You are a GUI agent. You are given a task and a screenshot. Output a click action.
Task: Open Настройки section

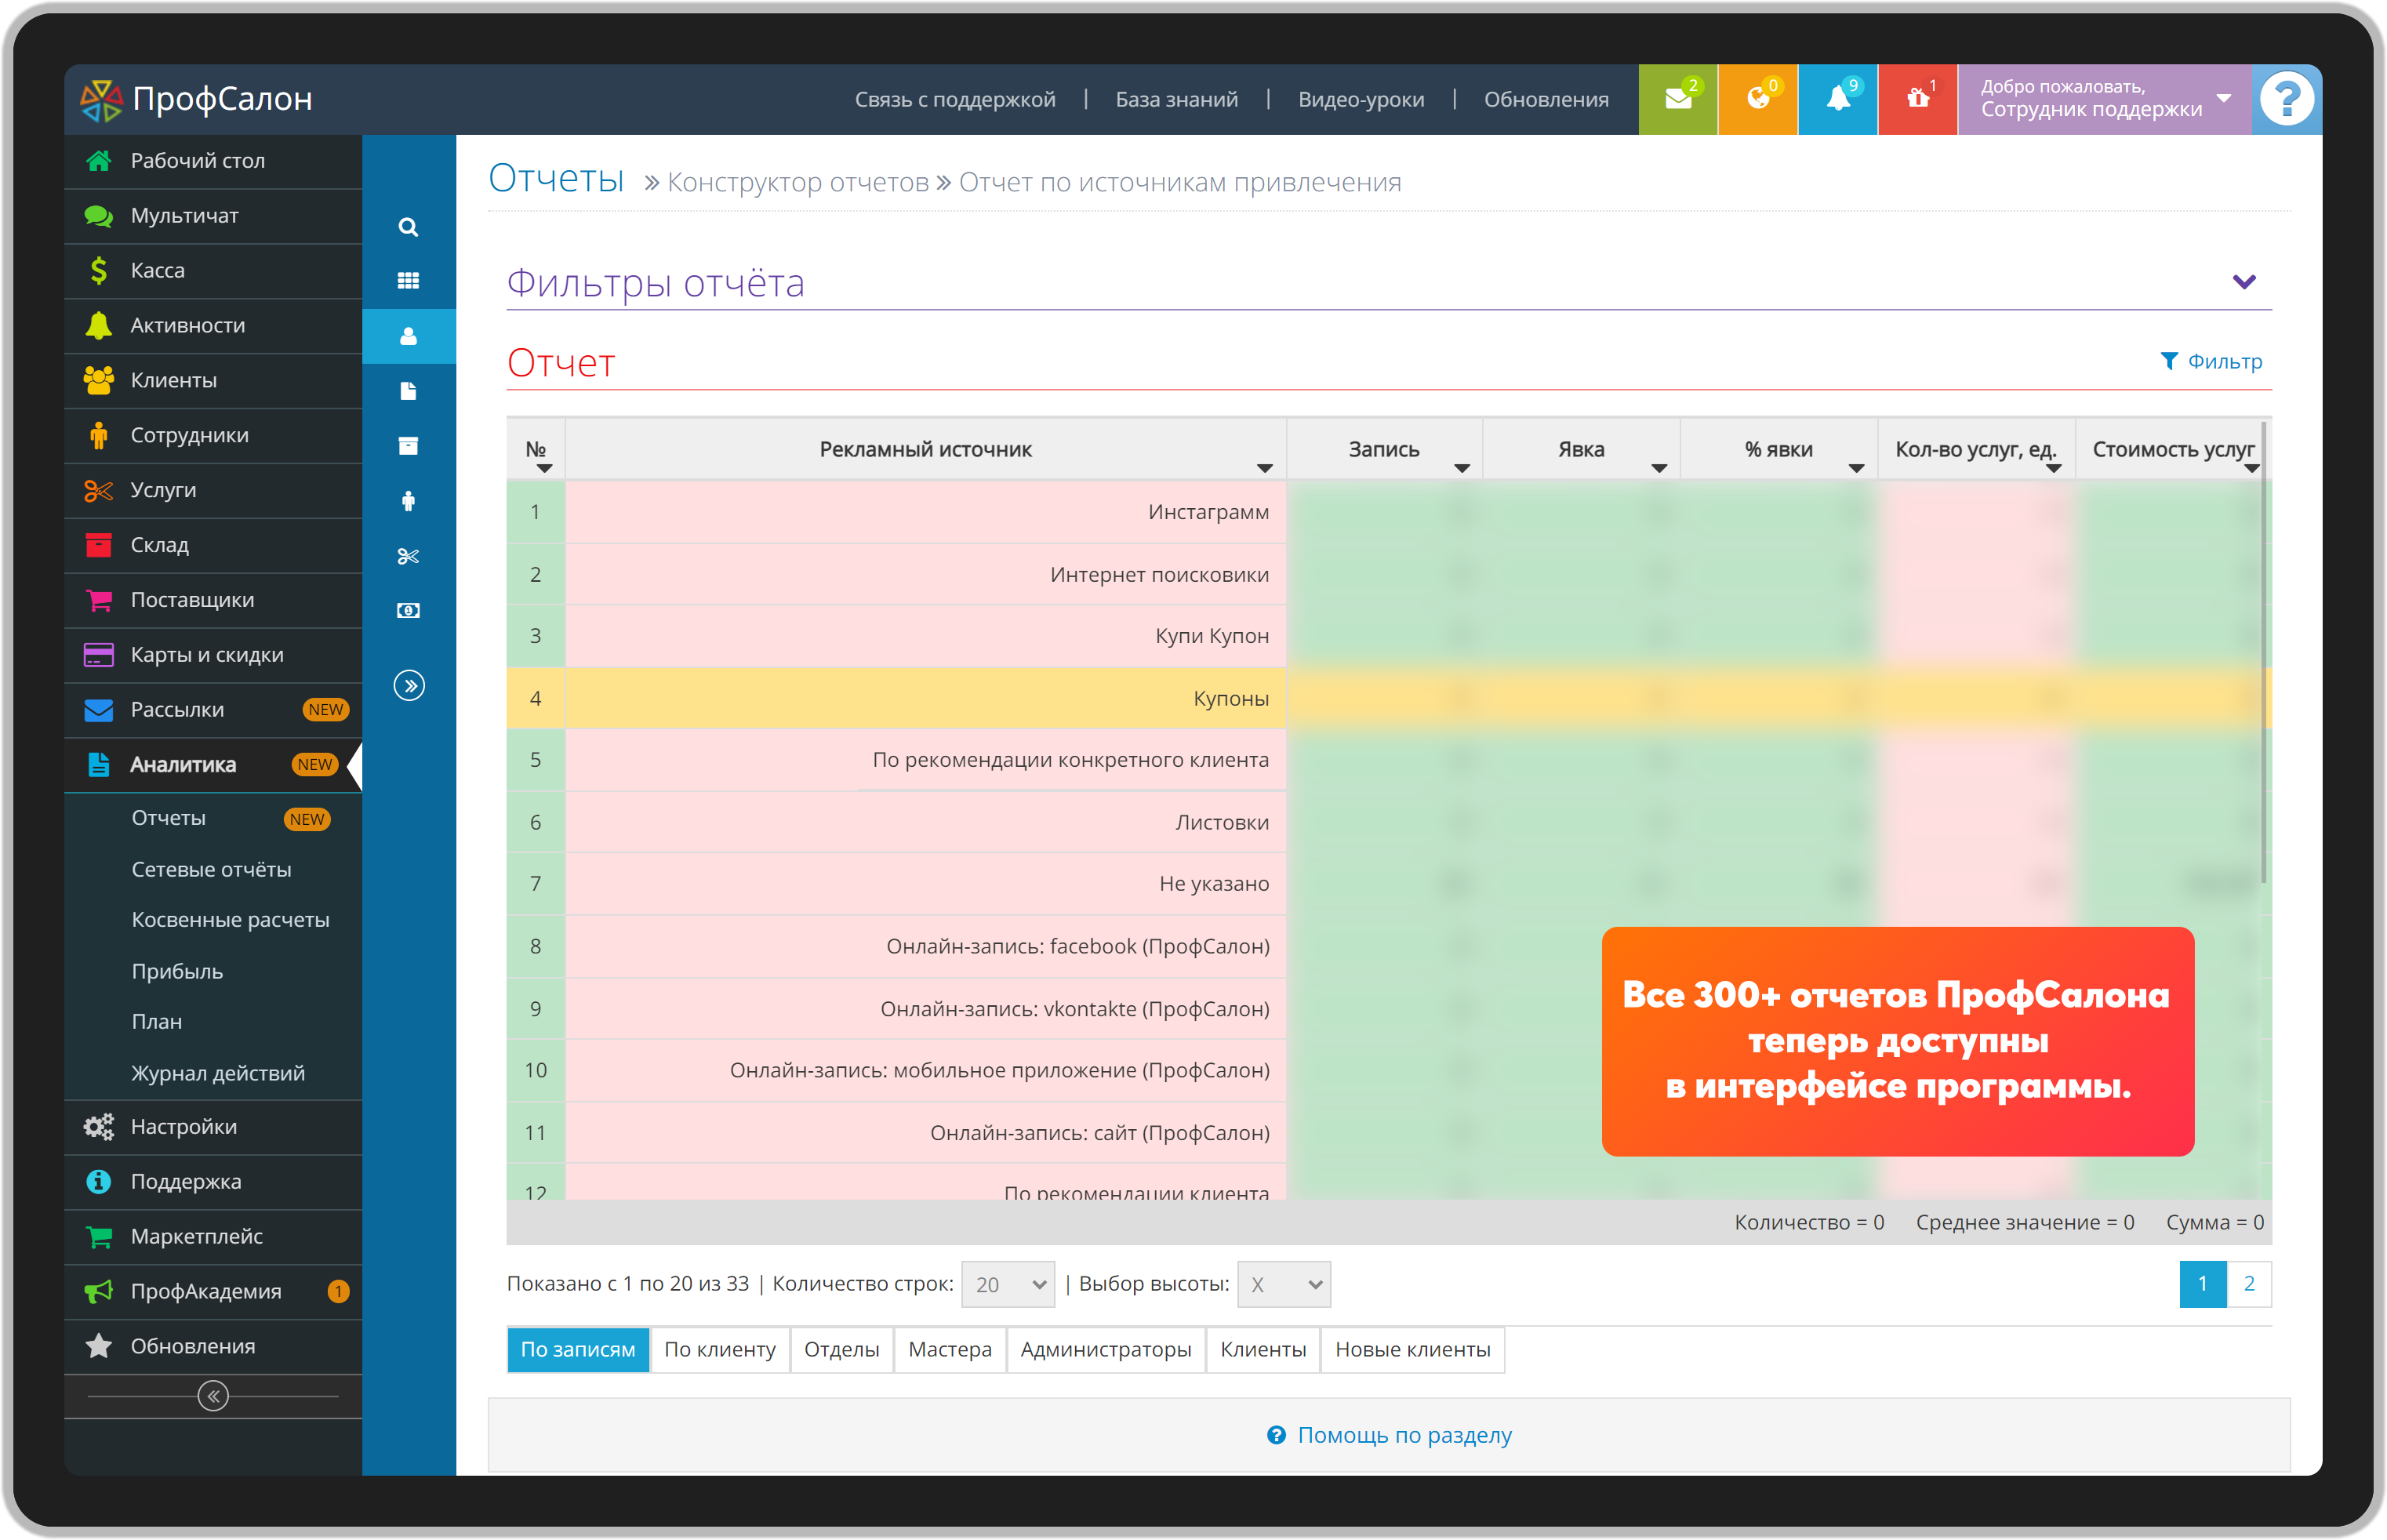pyautogui.click(x=213, y=1127)
